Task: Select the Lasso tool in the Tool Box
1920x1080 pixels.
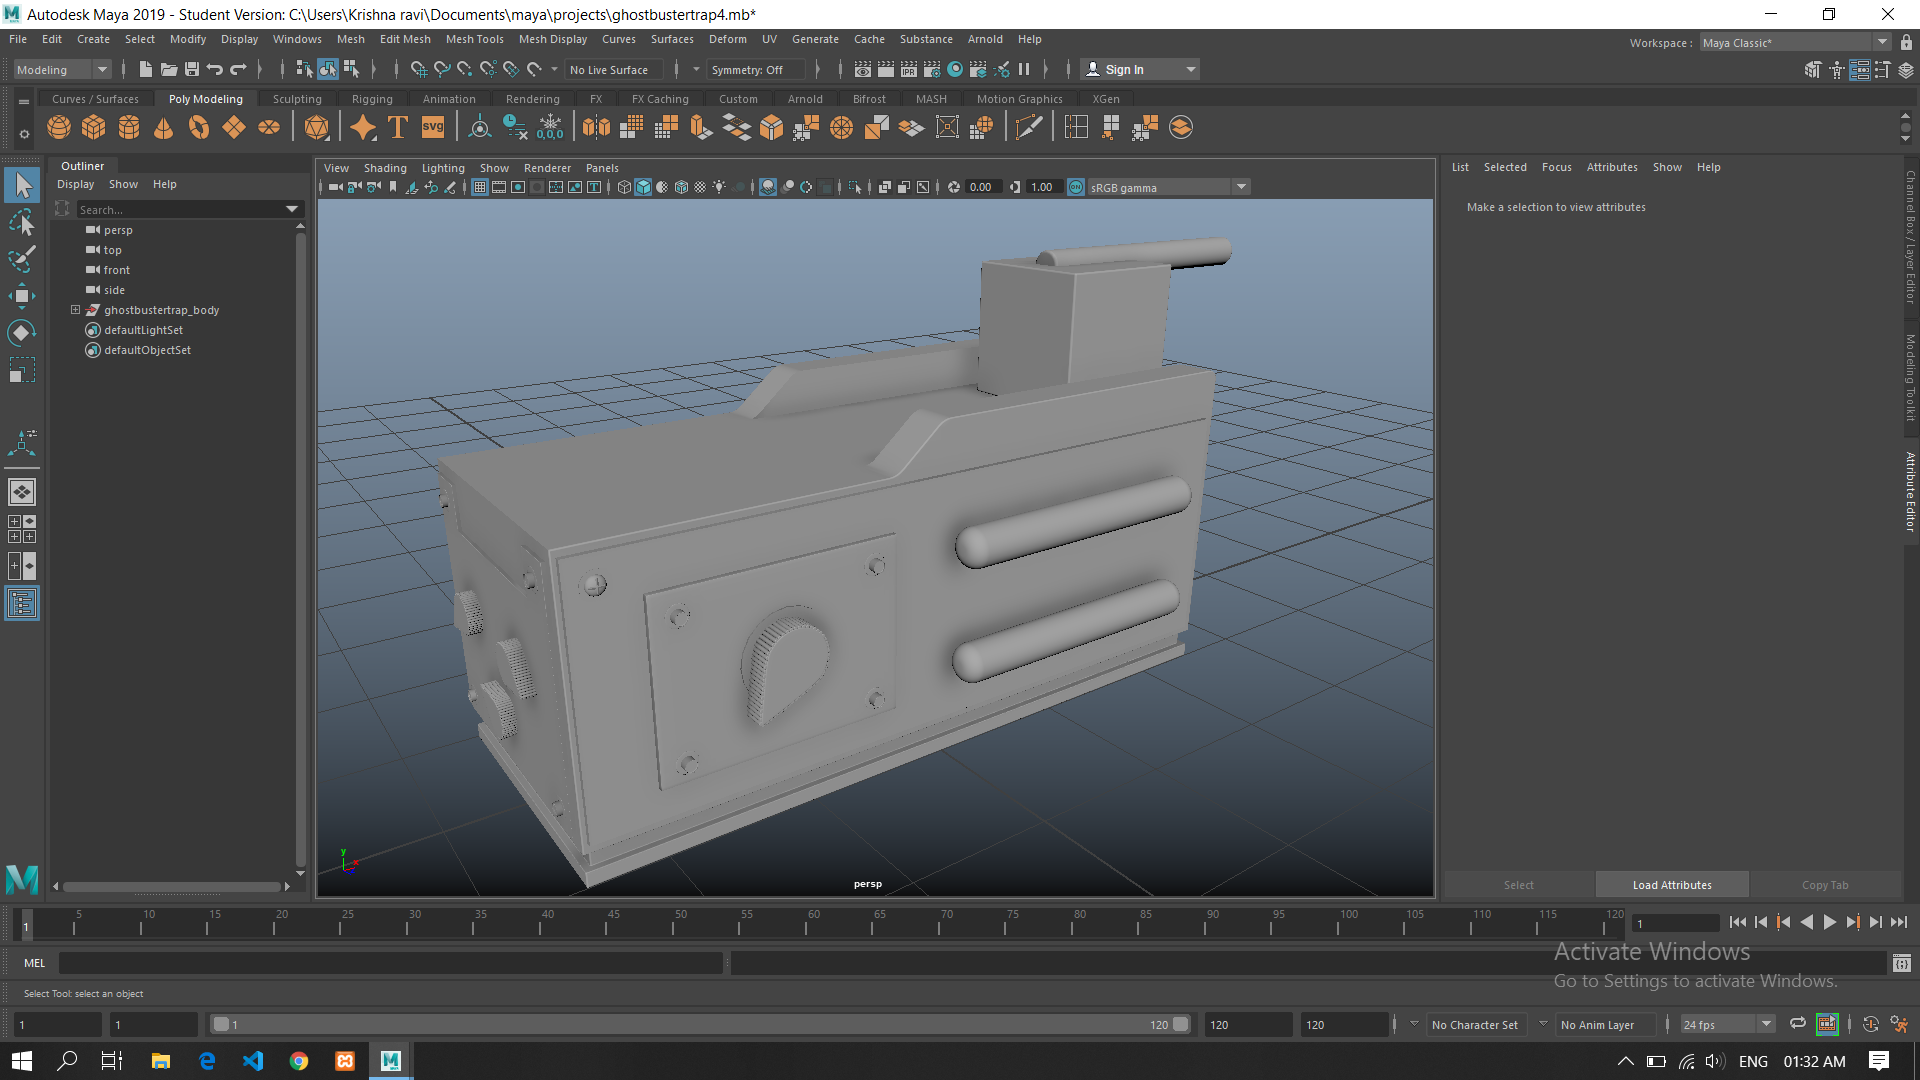Action: point(22,222)
